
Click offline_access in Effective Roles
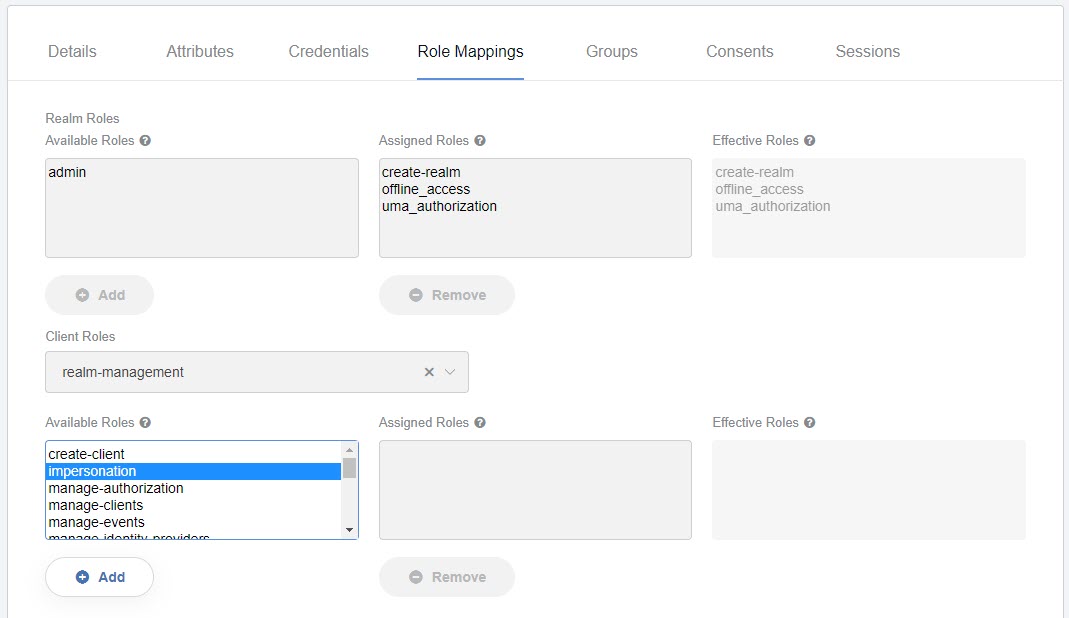tap(759, 189)
